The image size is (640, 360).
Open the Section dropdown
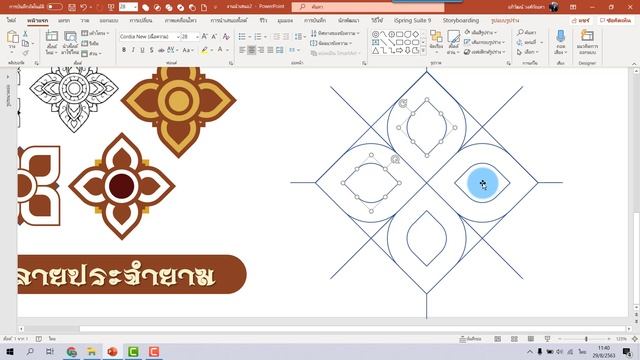click(x=92, y=53)
